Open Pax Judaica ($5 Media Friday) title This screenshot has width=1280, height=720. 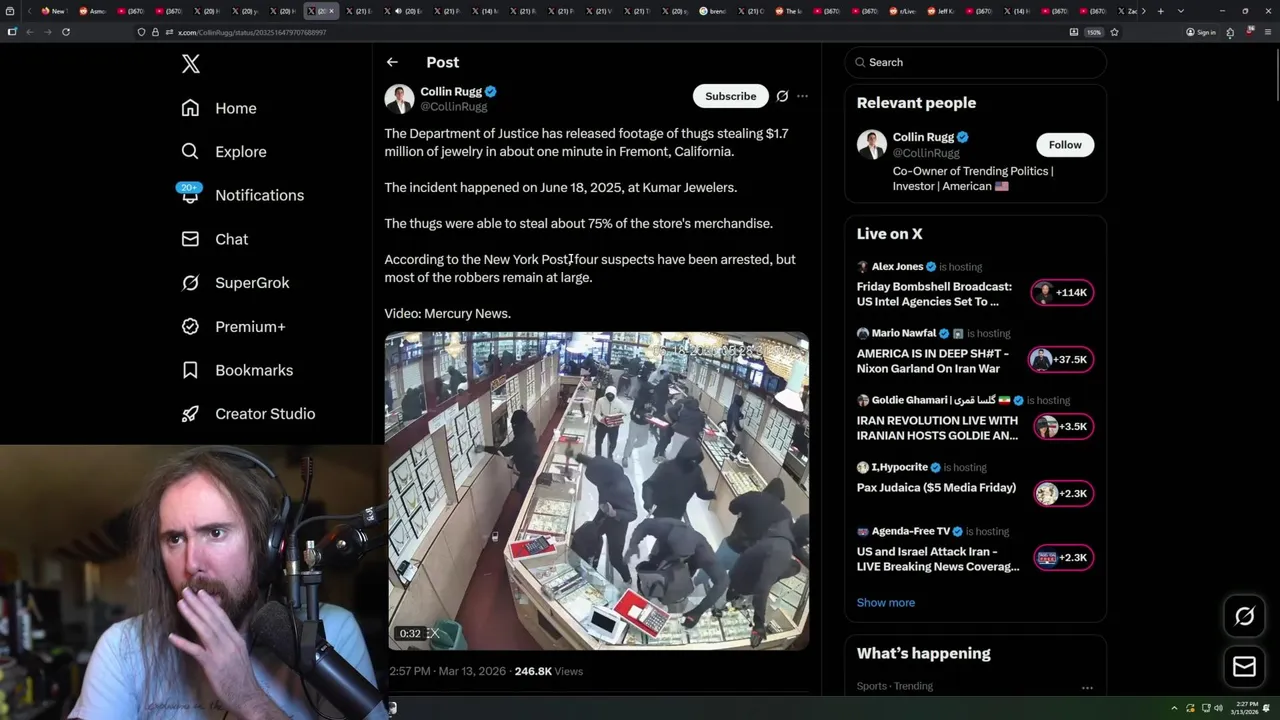tap(936, 487)
